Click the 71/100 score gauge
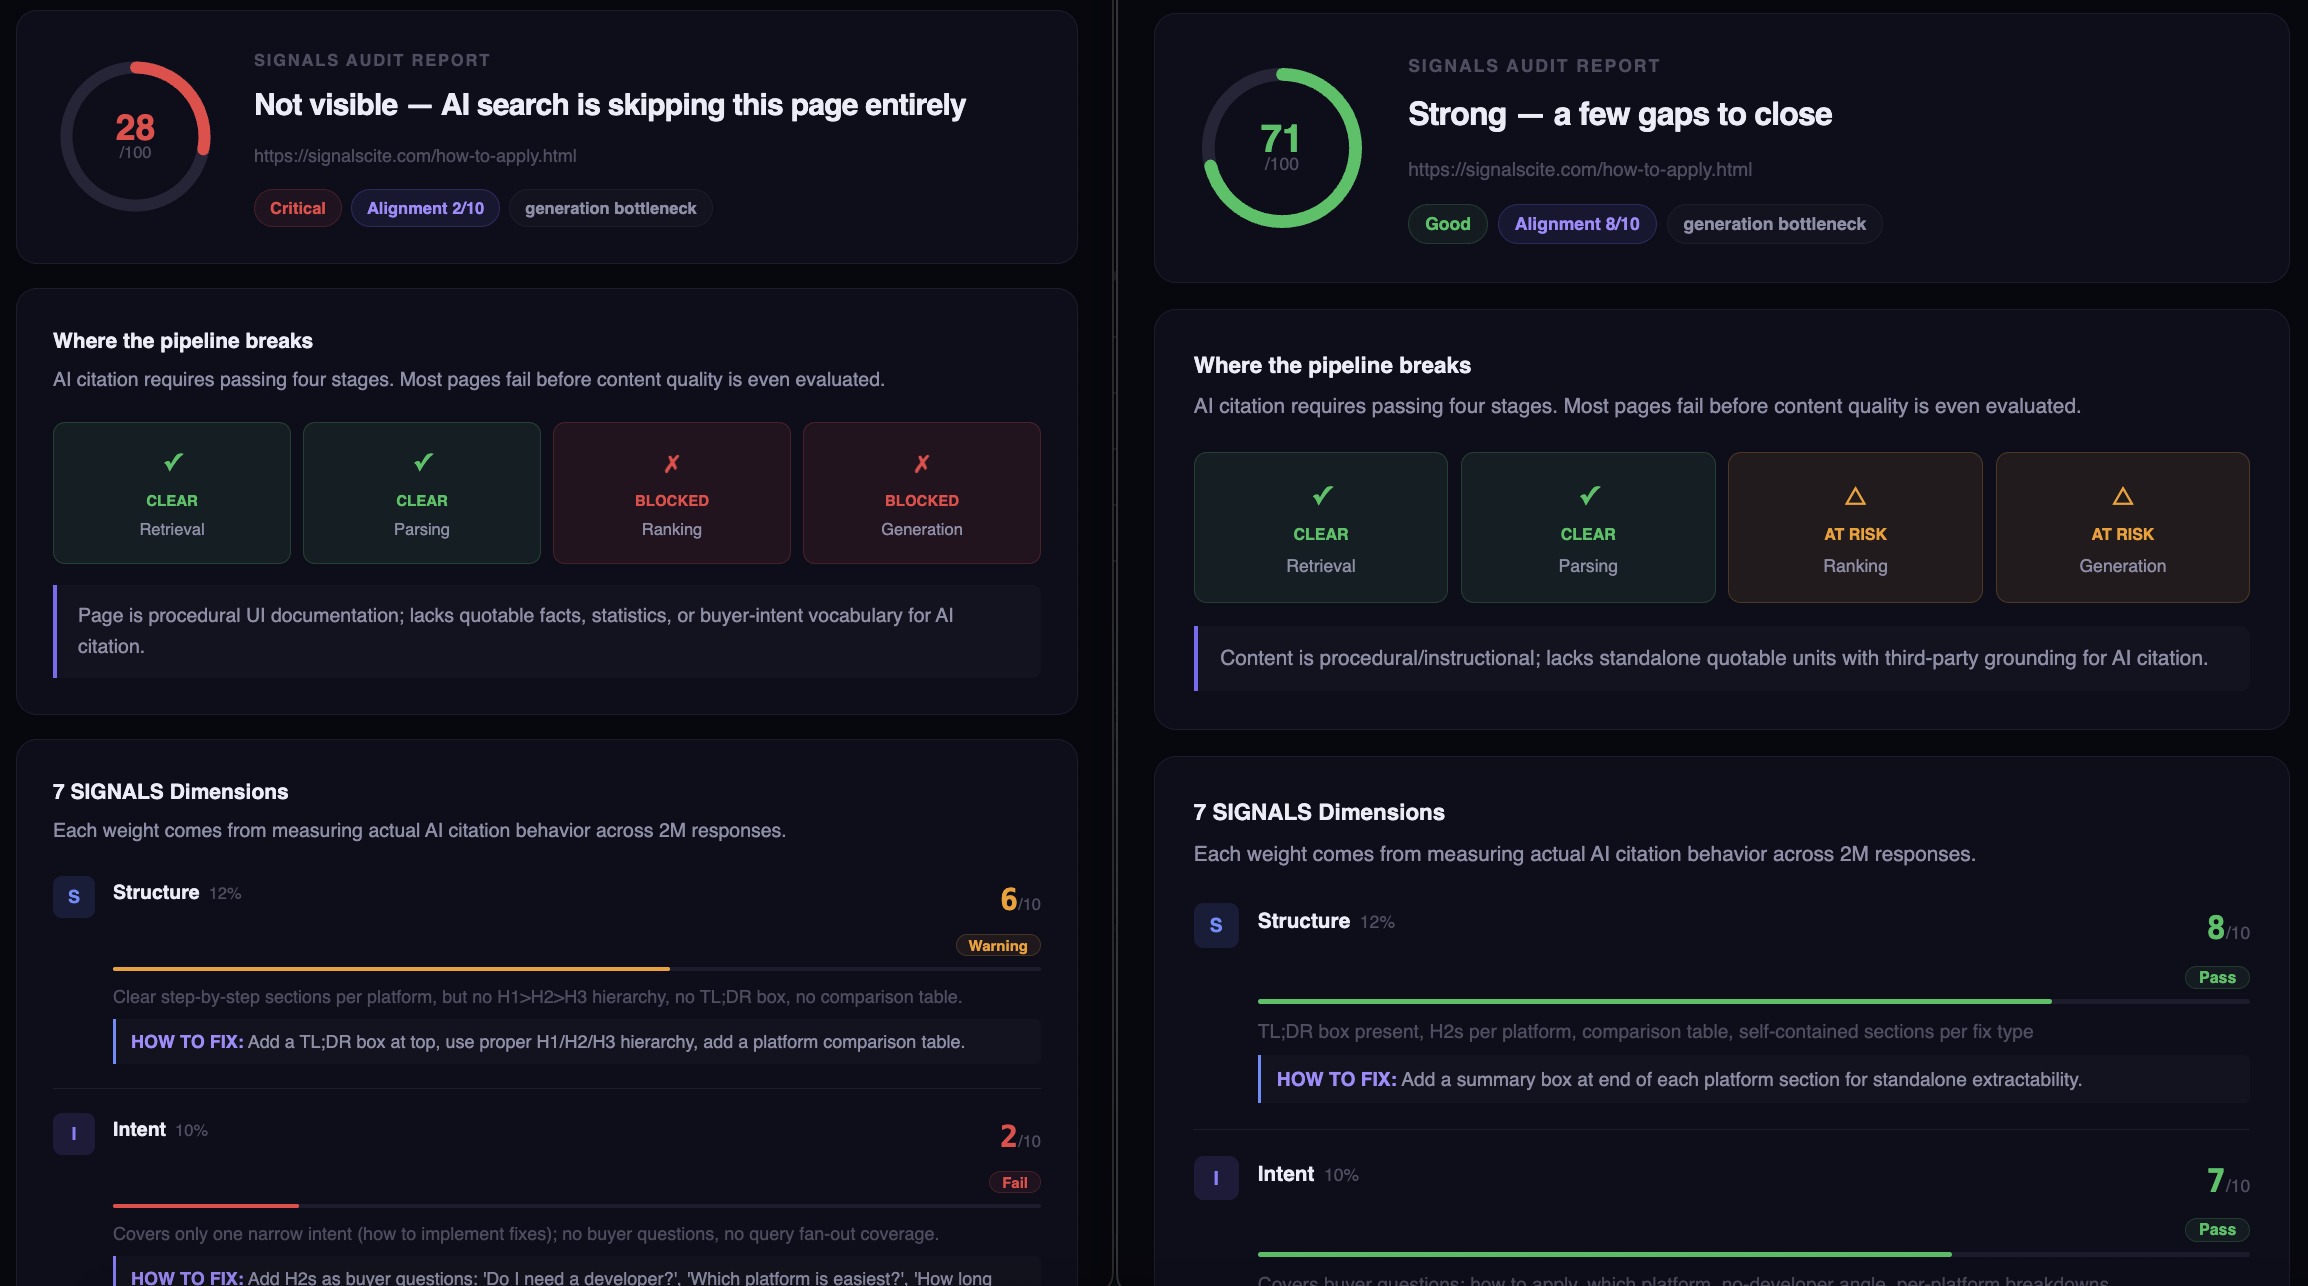2308x1286 pixels. (1281, 148)
